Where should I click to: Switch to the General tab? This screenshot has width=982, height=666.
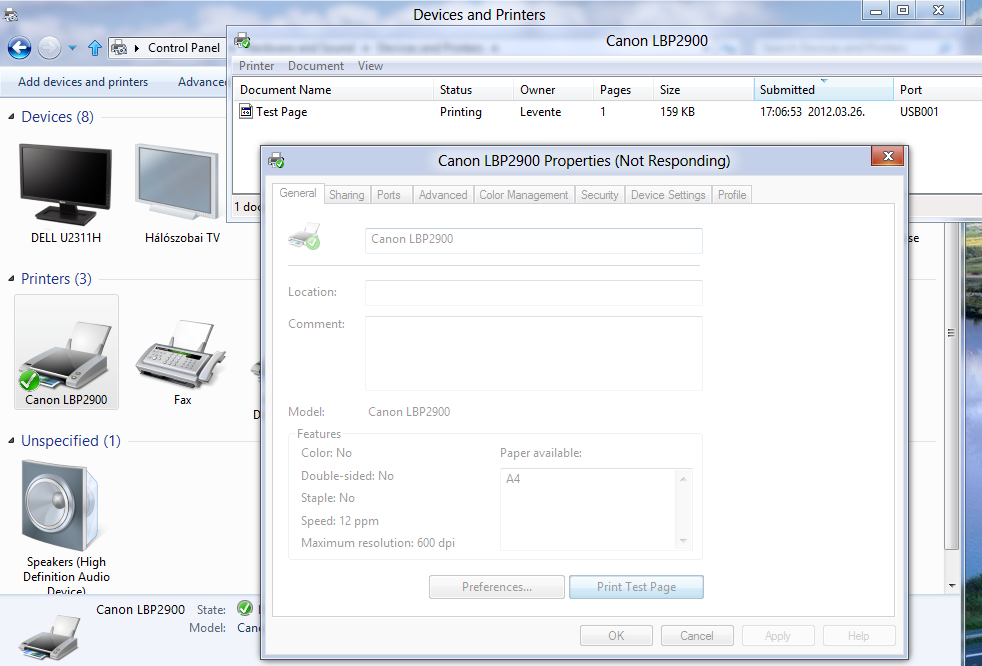tap(297, 193)
